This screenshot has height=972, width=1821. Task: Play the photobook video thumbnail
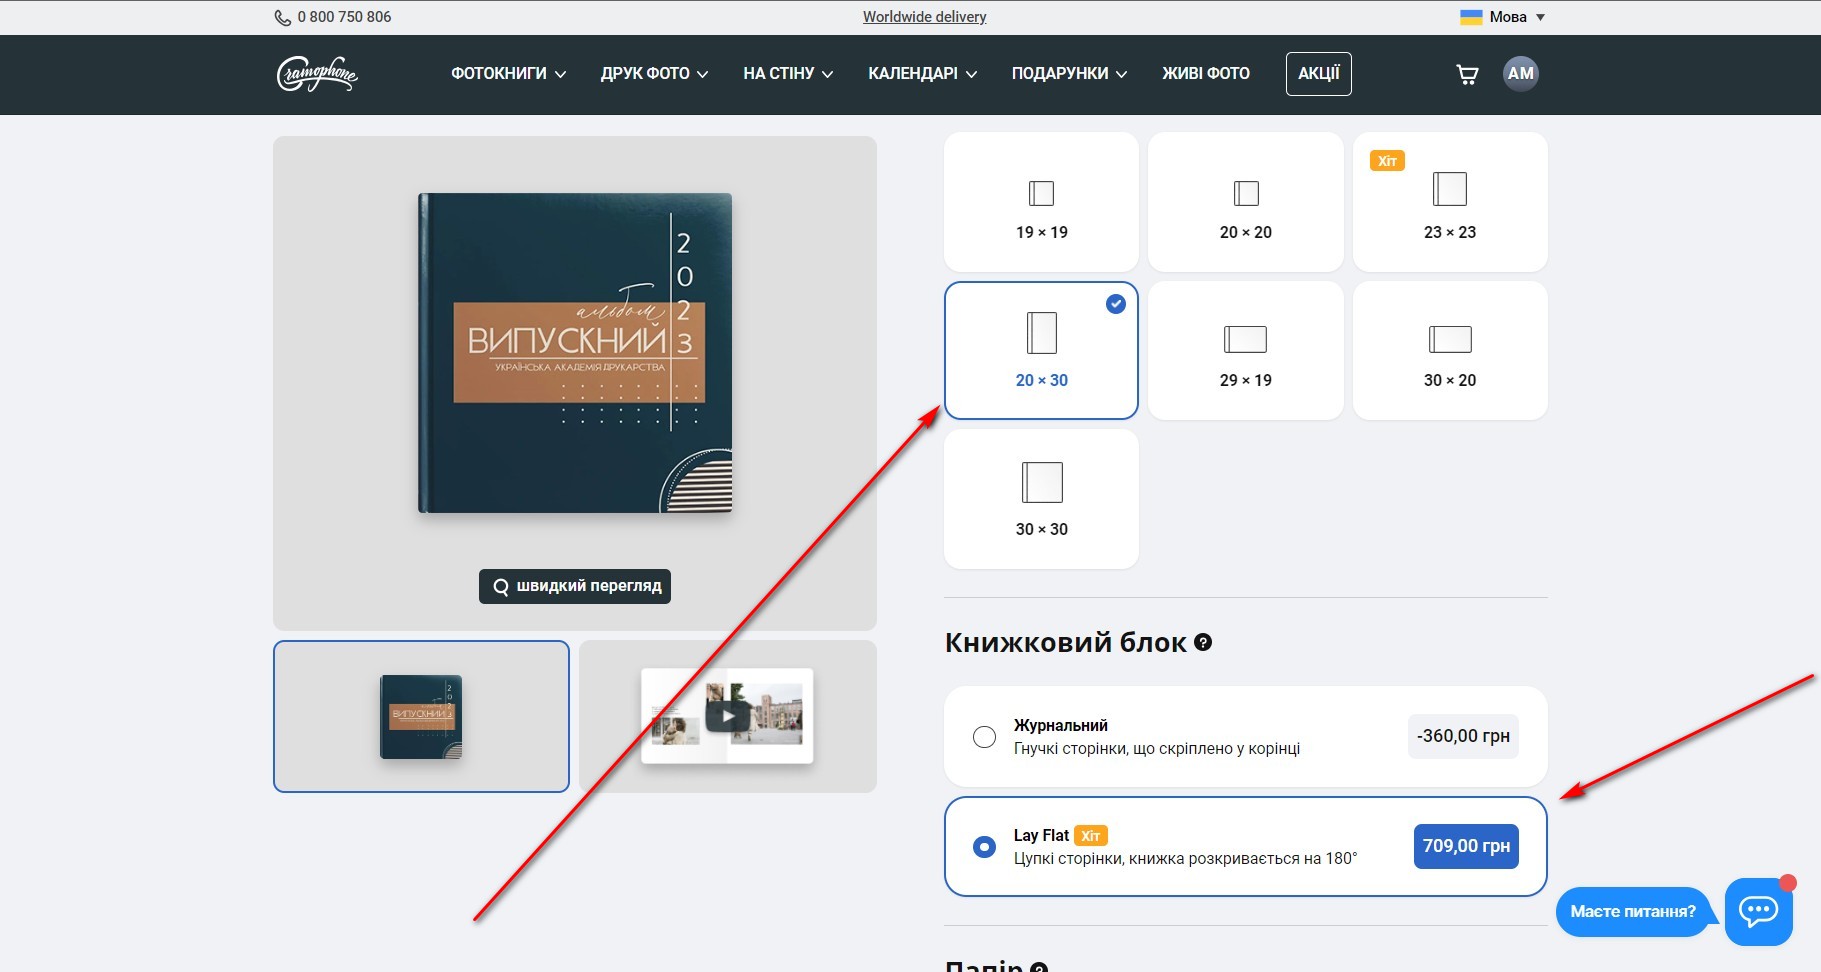(727, 716)
